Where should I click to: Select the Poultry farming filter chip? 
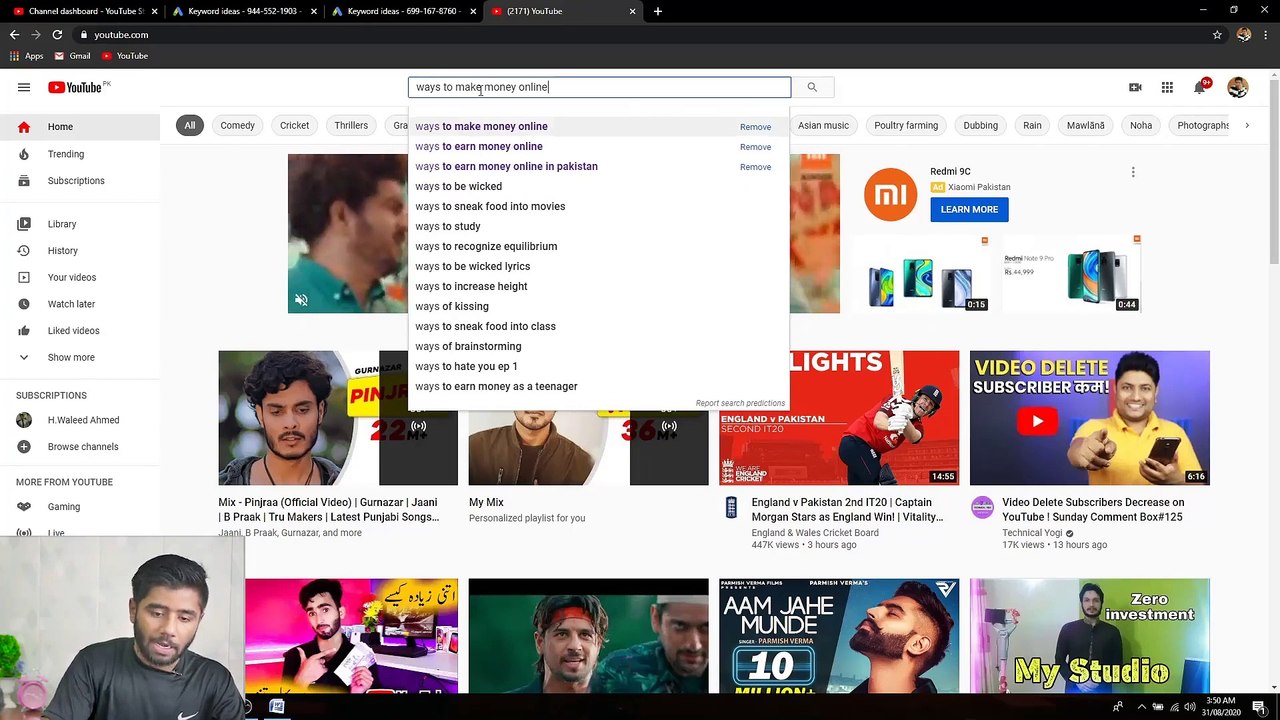pos(906,126)
